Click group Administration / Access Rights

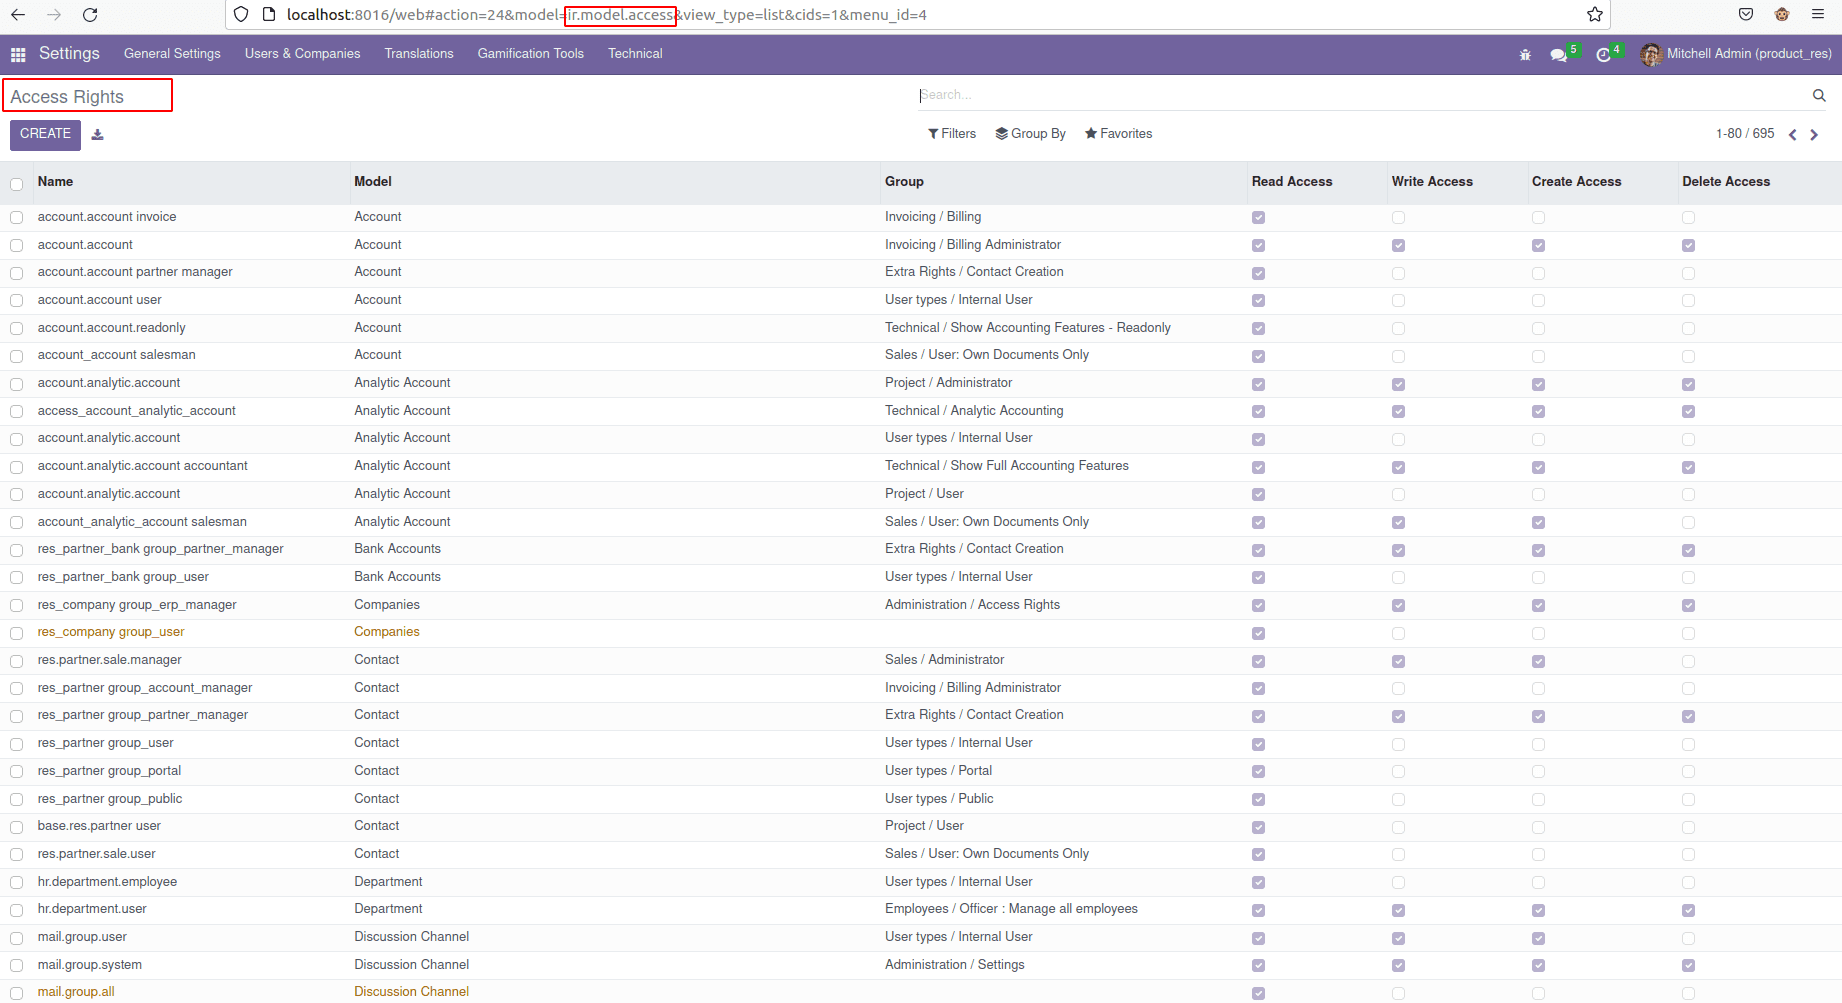972,605
